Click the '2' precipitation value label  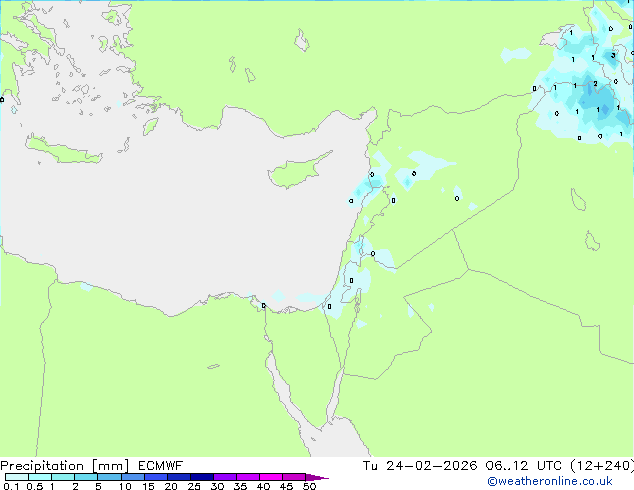click(x=595, y=84)
